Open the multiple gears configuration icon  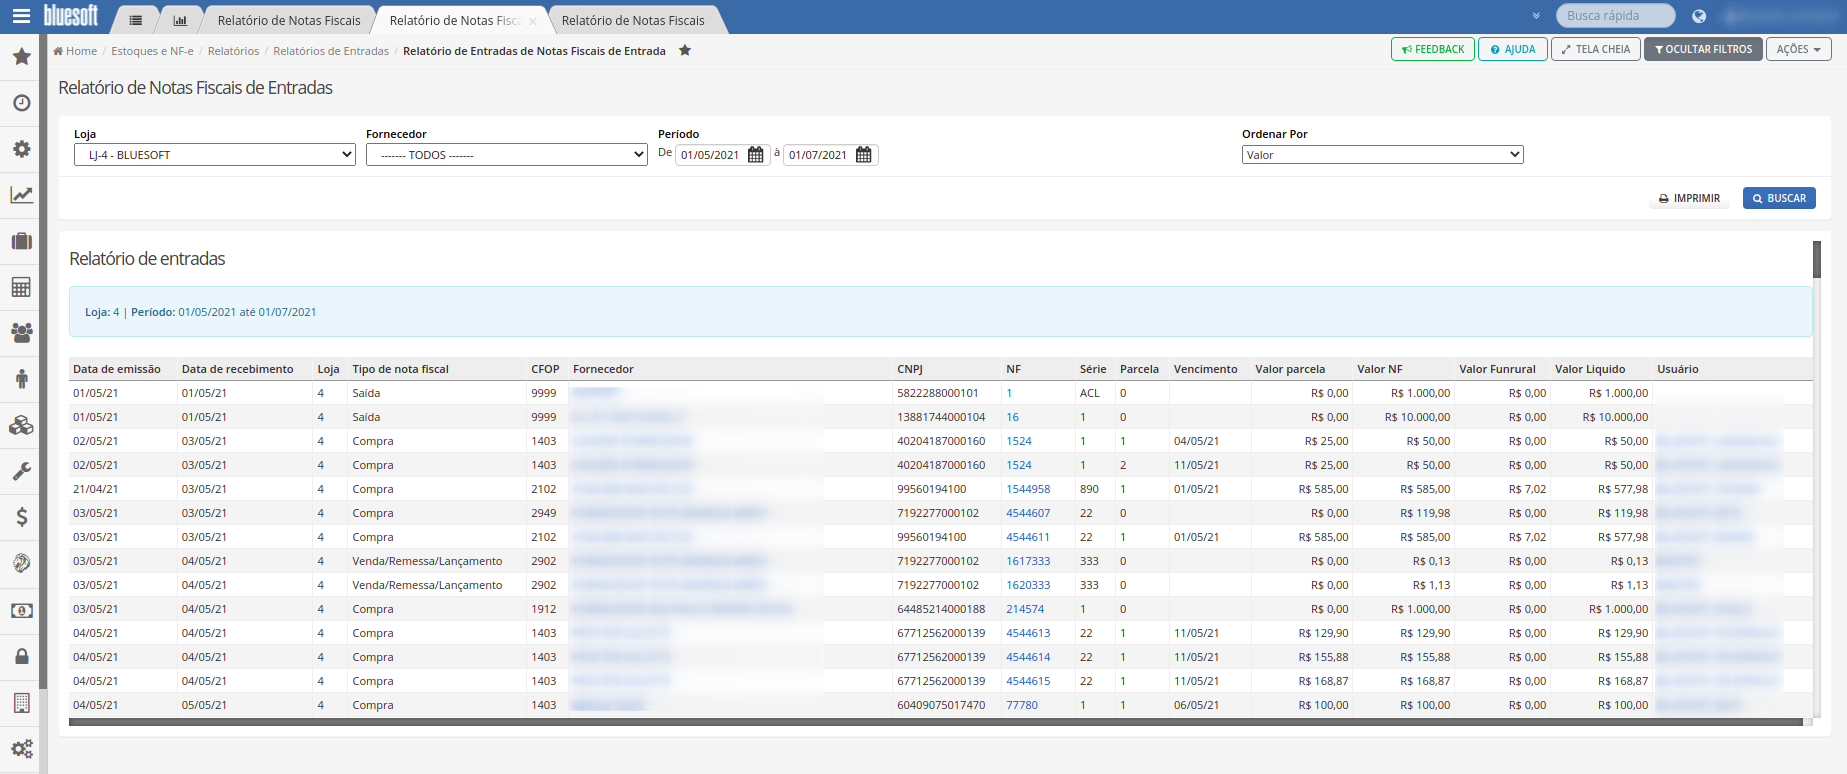coord(21,748)
